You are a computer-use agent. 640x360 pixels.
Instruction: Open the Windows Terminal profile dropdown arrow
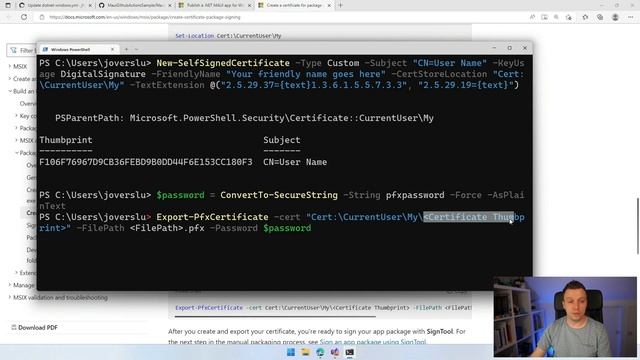136,49
